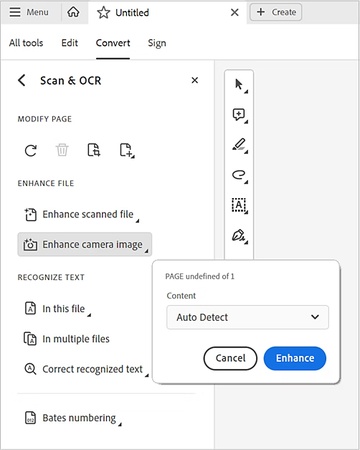Rotate page using the rotate icon
Viewport: 360px width, 450px height.
point(31,150)
